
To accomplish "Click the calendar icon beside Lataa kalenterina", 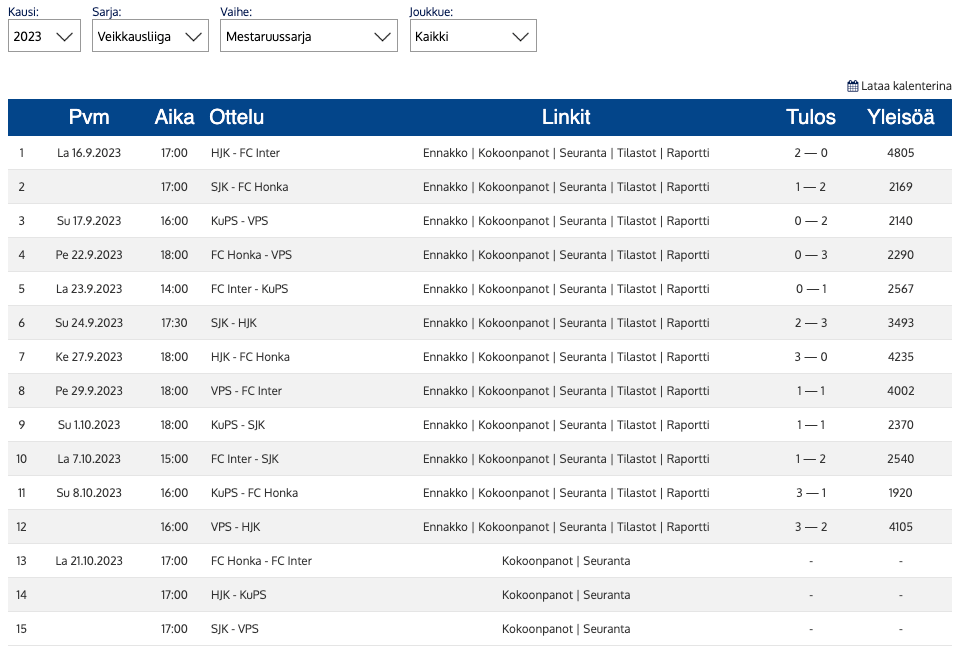I will [852, 86].
